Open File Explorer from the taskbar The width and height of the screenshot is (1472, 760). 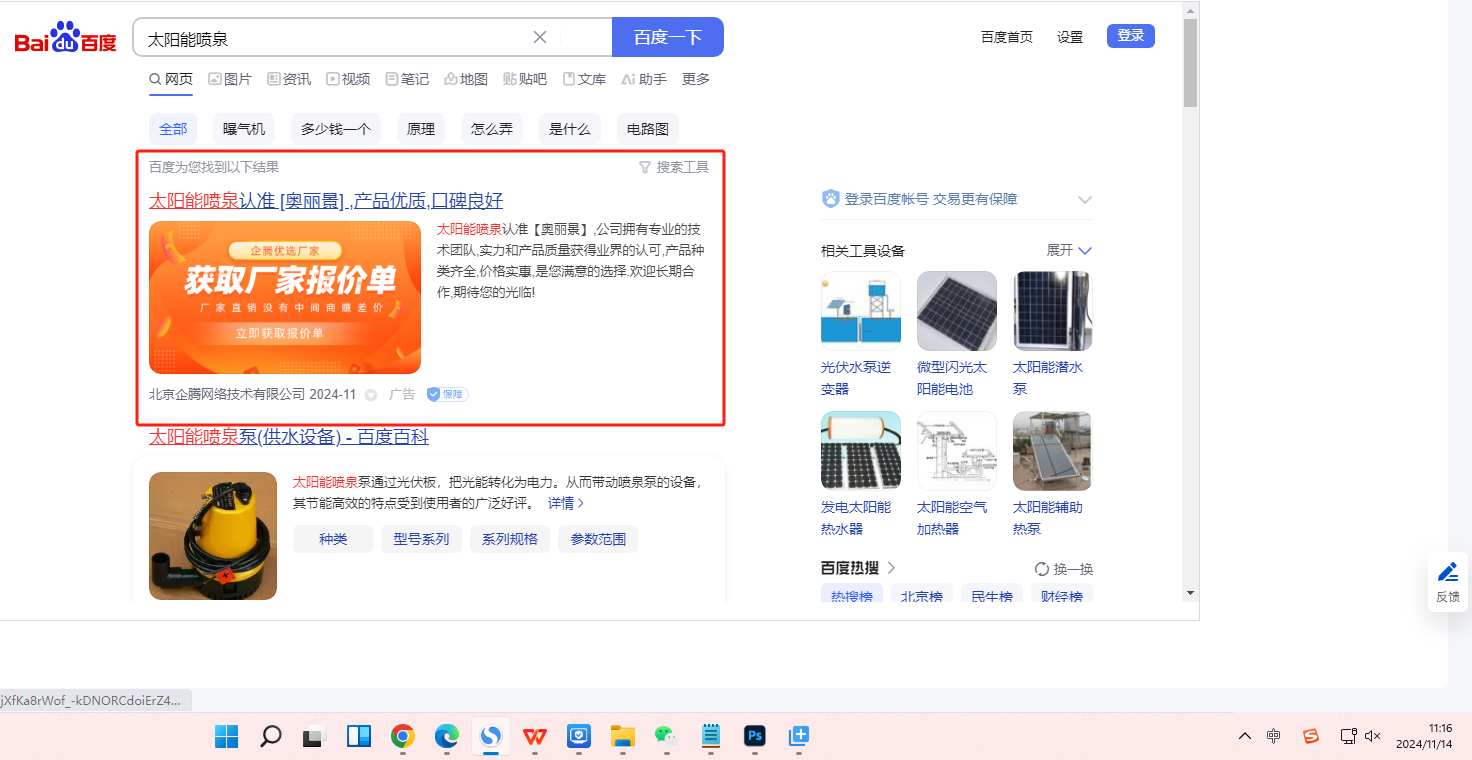tap(623, 737)
